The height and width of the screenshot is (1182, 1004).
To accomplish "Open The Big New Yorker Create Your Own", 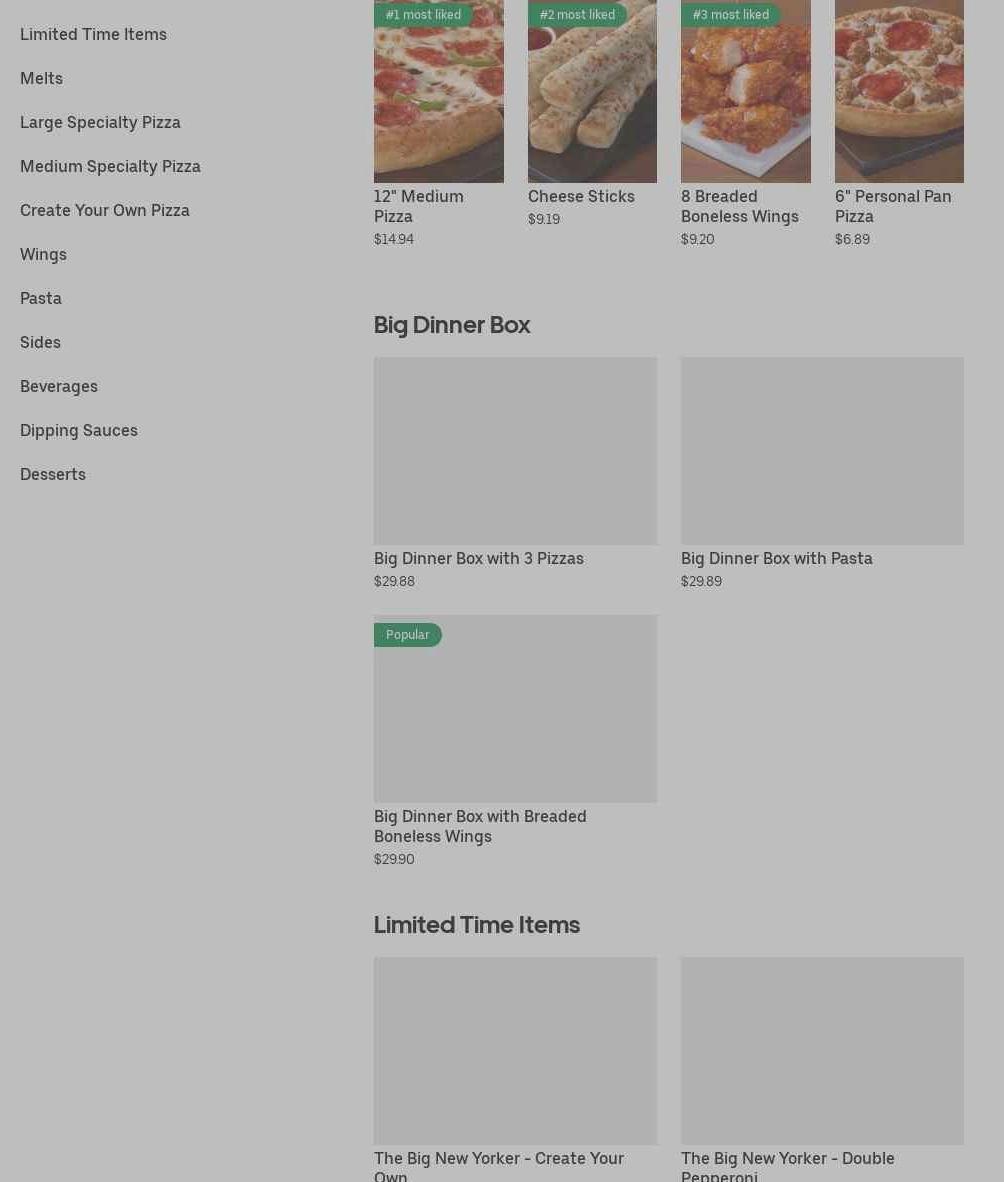I will tap(515, 1051).
